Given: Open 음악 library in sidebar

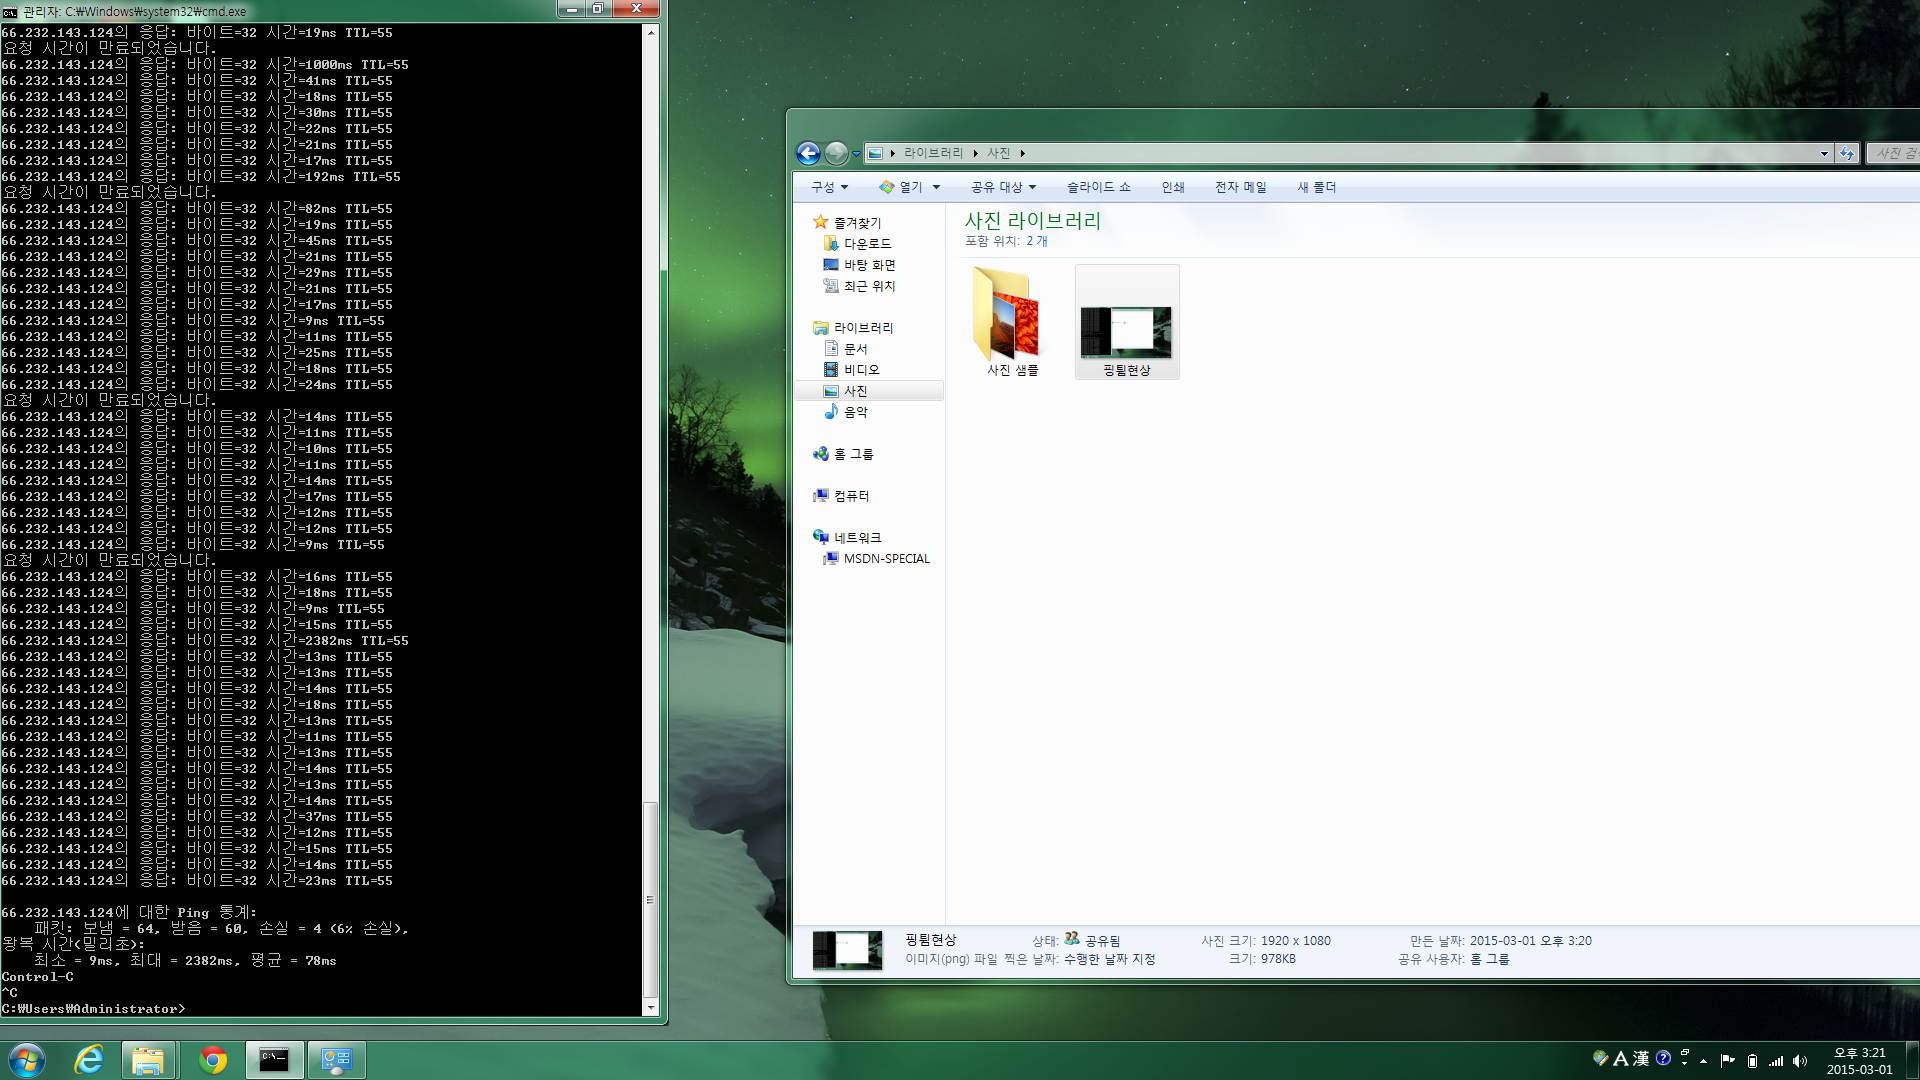Looking at the screenshot, I should click(845, 412).
